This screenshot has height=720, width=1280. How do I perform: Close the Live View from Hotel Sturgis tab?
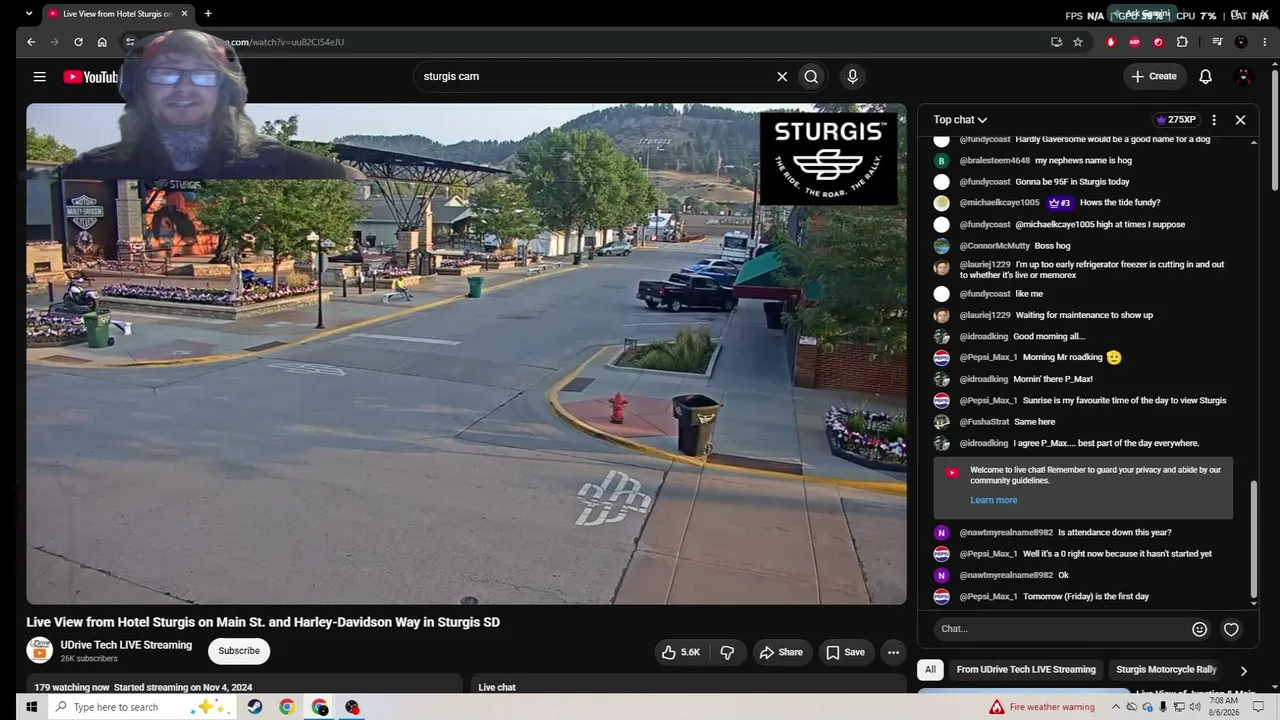pyautogui.click(x=184, y=14)
